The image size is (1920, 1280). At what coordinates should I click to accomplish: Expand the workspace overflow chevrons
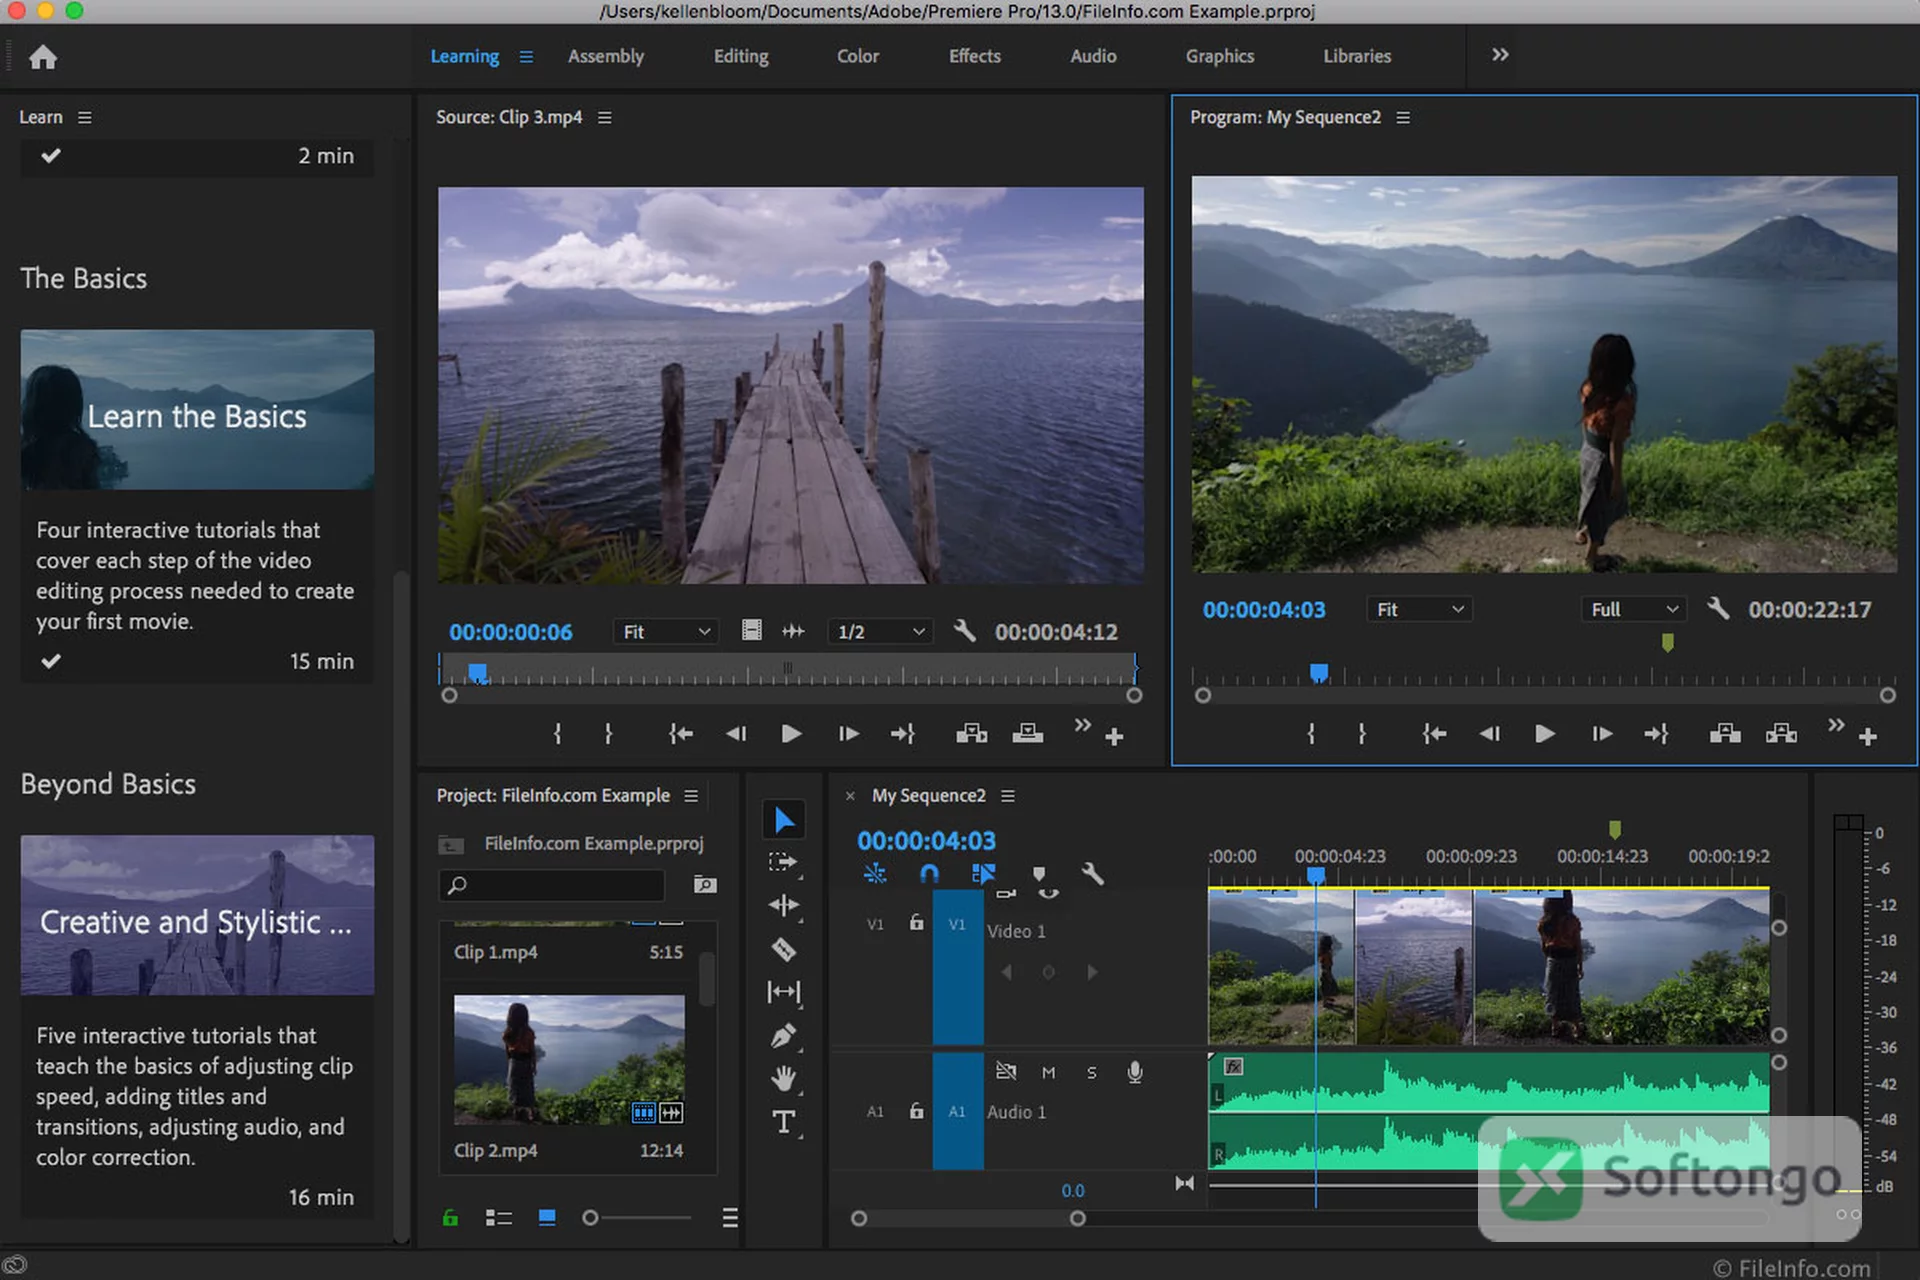[x=1500, y=55]
